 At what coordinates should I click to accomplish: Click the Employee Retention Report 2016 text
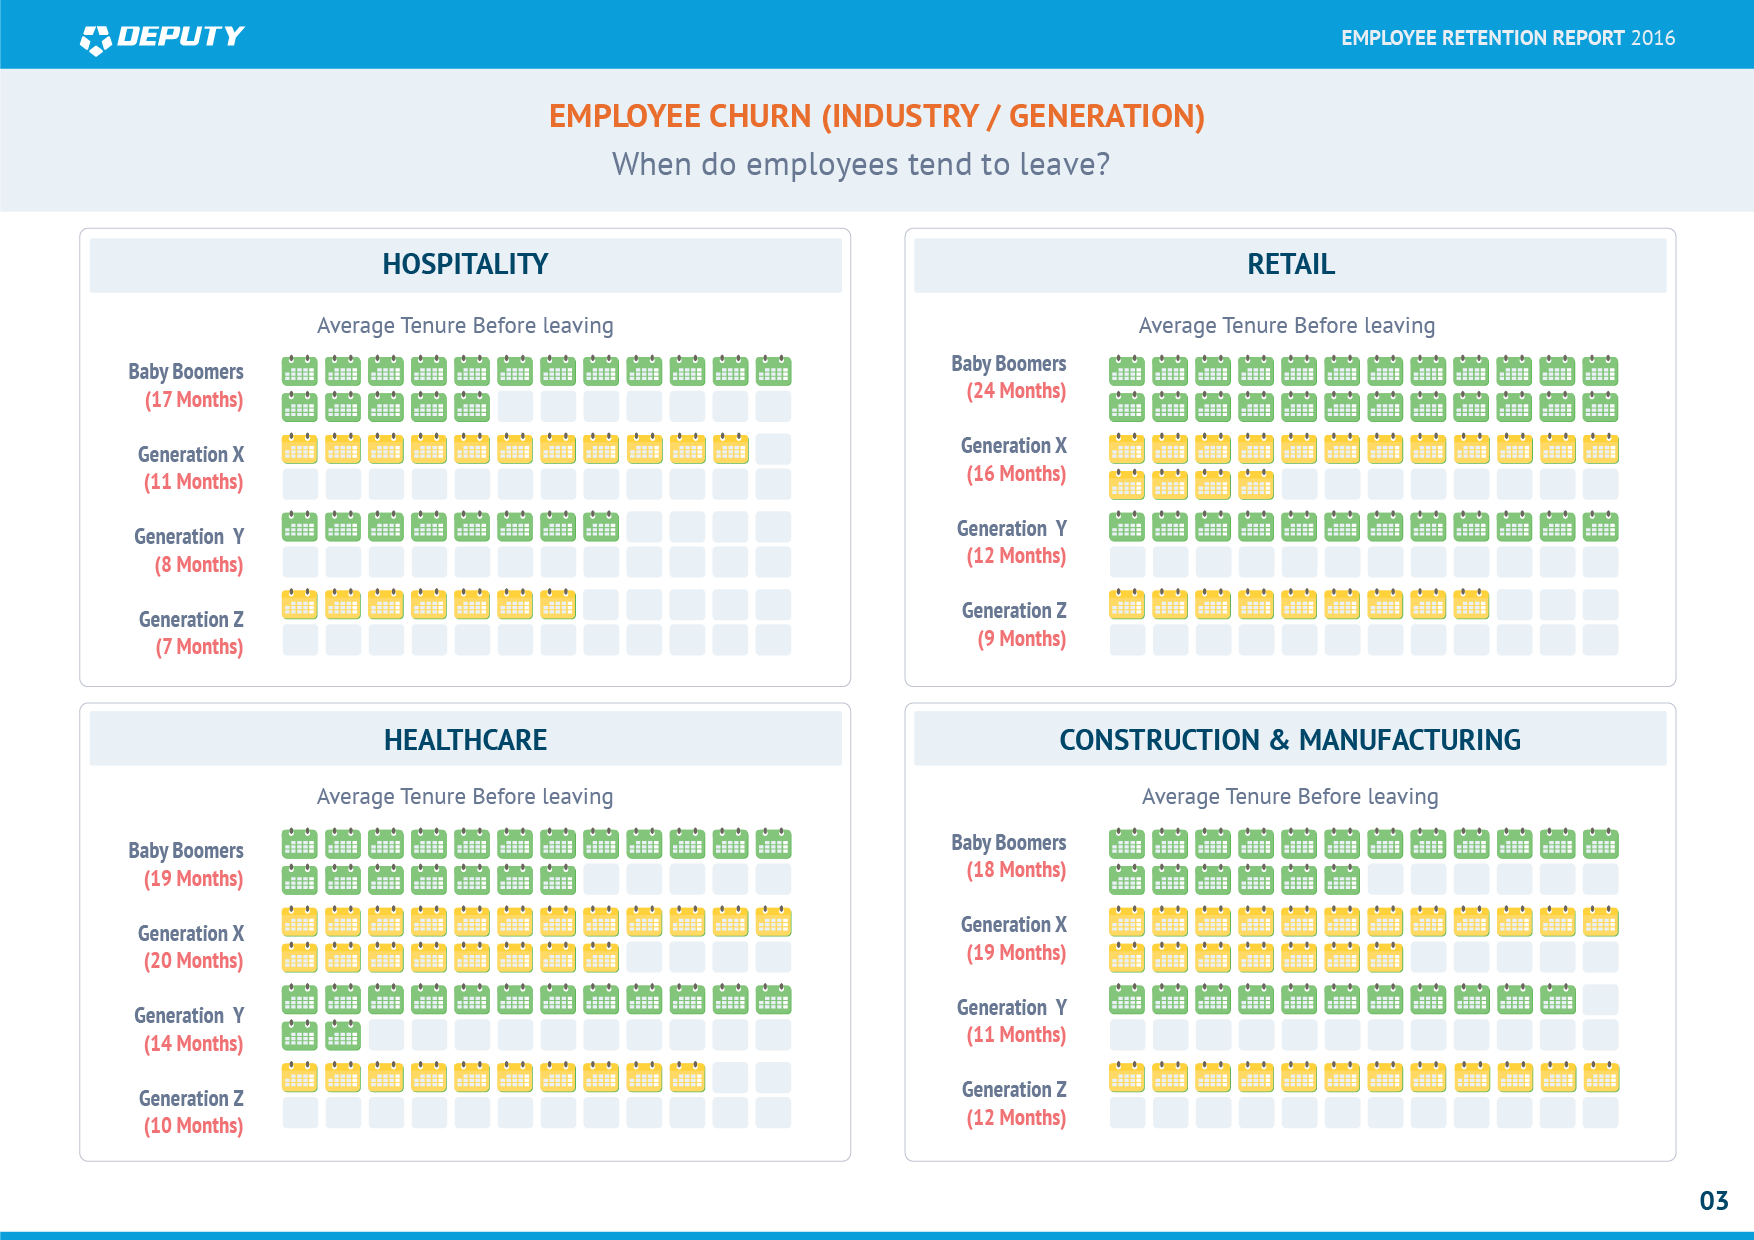click(x=1507, y=38)
